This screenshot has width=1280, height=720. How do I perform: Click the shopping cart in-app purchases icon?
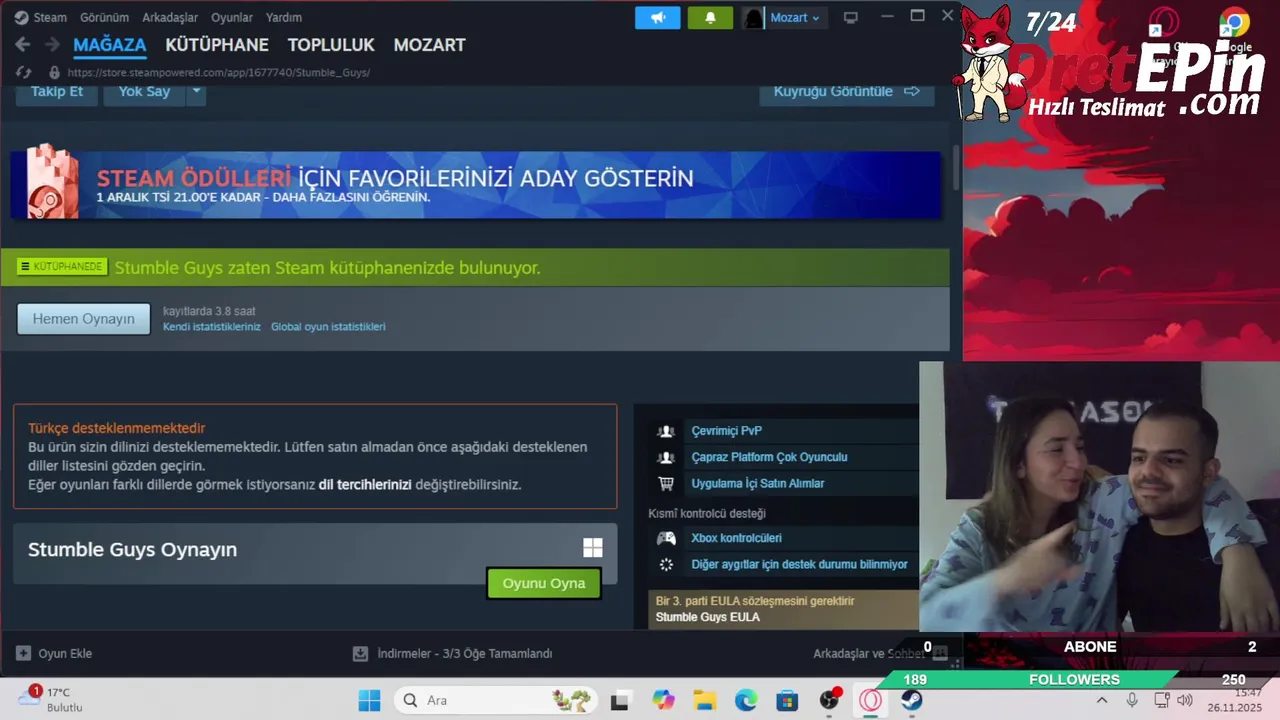(666, 483)
